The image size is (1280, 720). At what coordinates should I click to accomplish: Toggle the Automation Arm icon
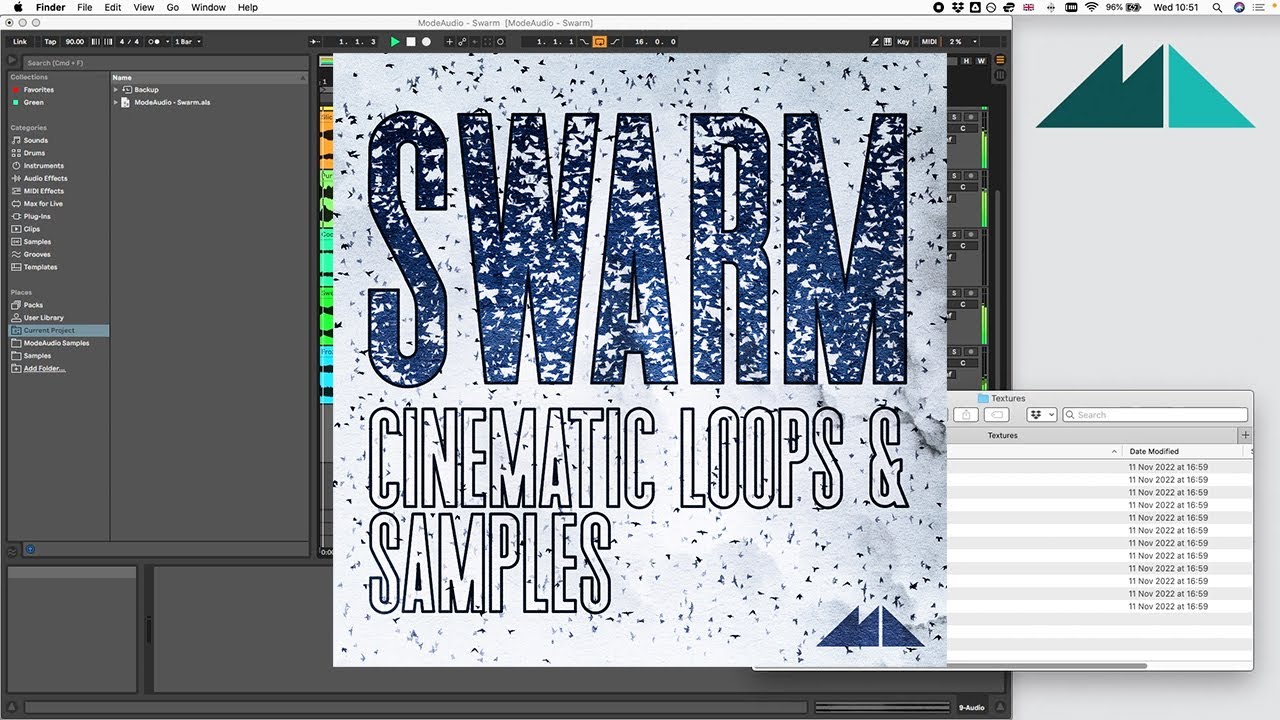[462, 42]
